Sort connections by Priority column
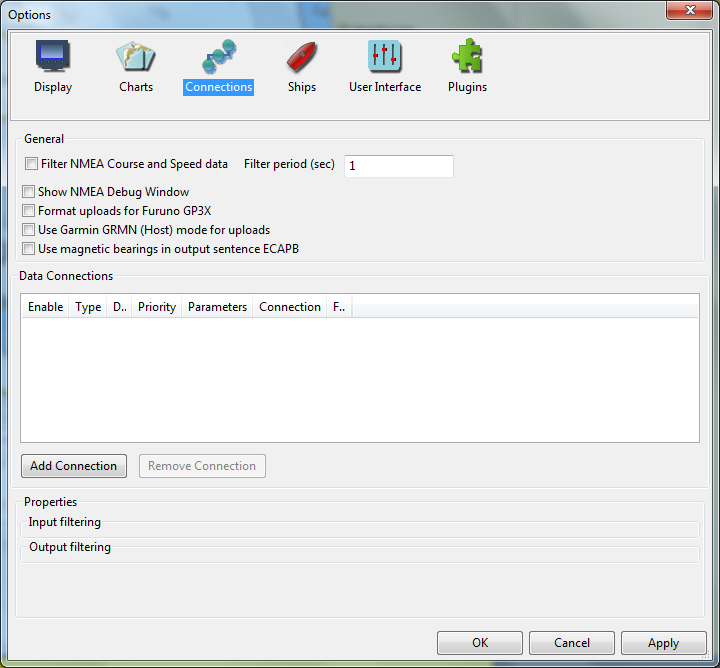This screenshot has width=720, height=668. pyautogui.click(x=157, y=307)
